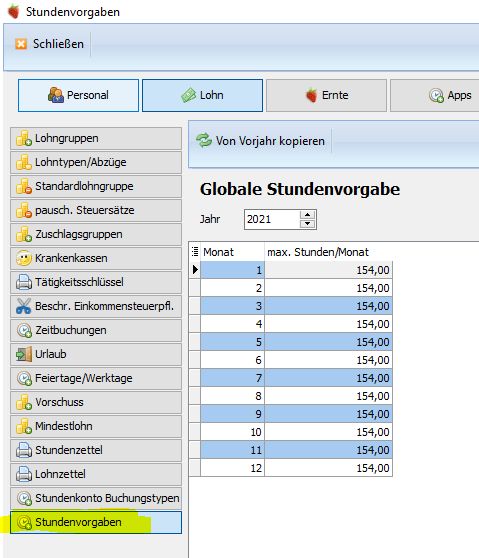Click inside the Jahr 2021 field
The width and height of the screenshot is (479, 558).
pyautogui.click(x=272, y=219)
